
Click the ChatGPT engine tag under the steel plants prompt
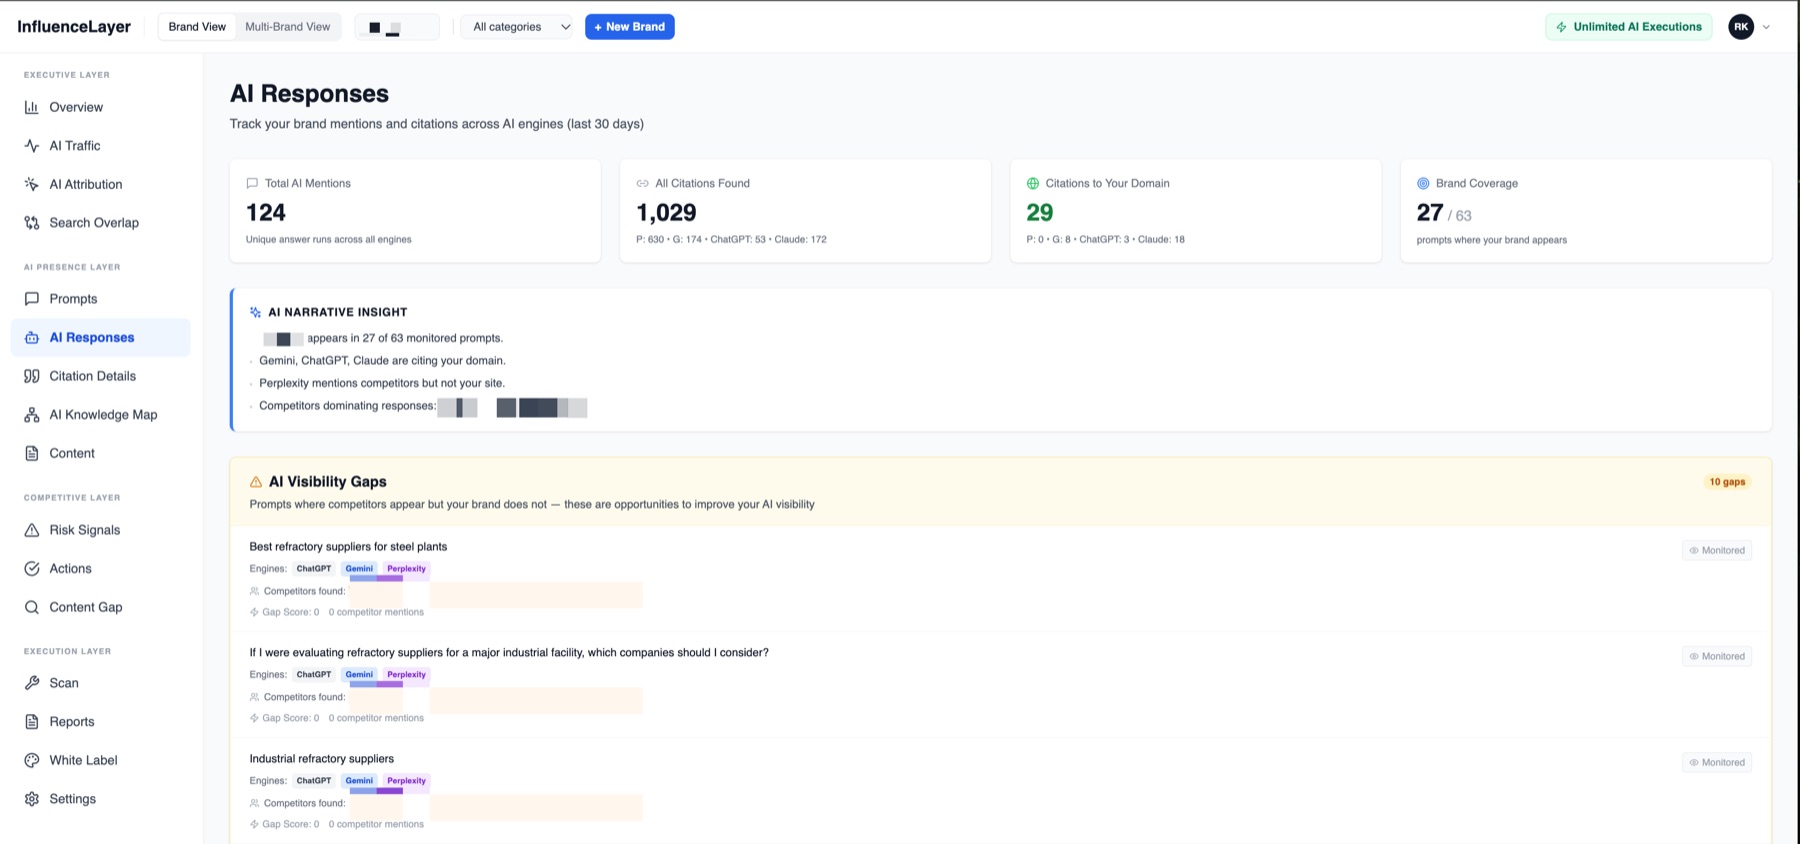pos(314,569)
